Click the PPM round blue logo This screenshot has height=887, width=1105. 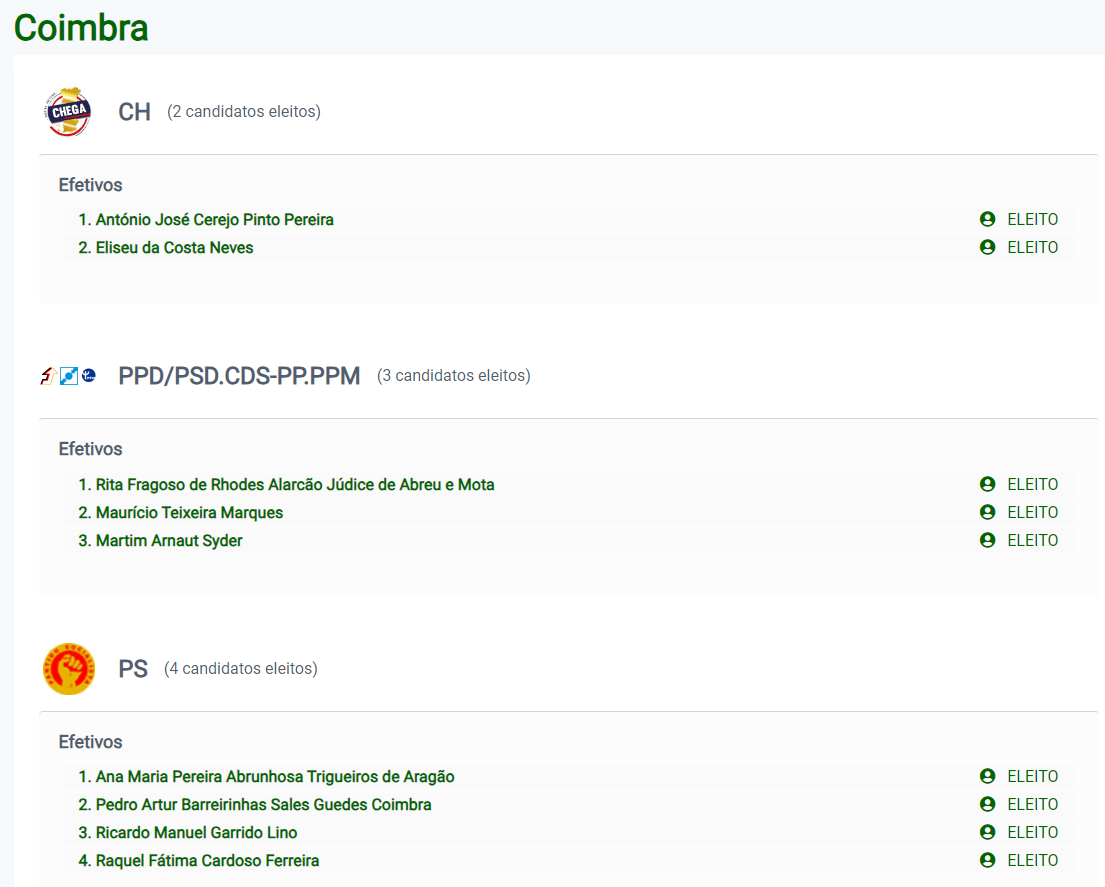[x=89, y=376]
